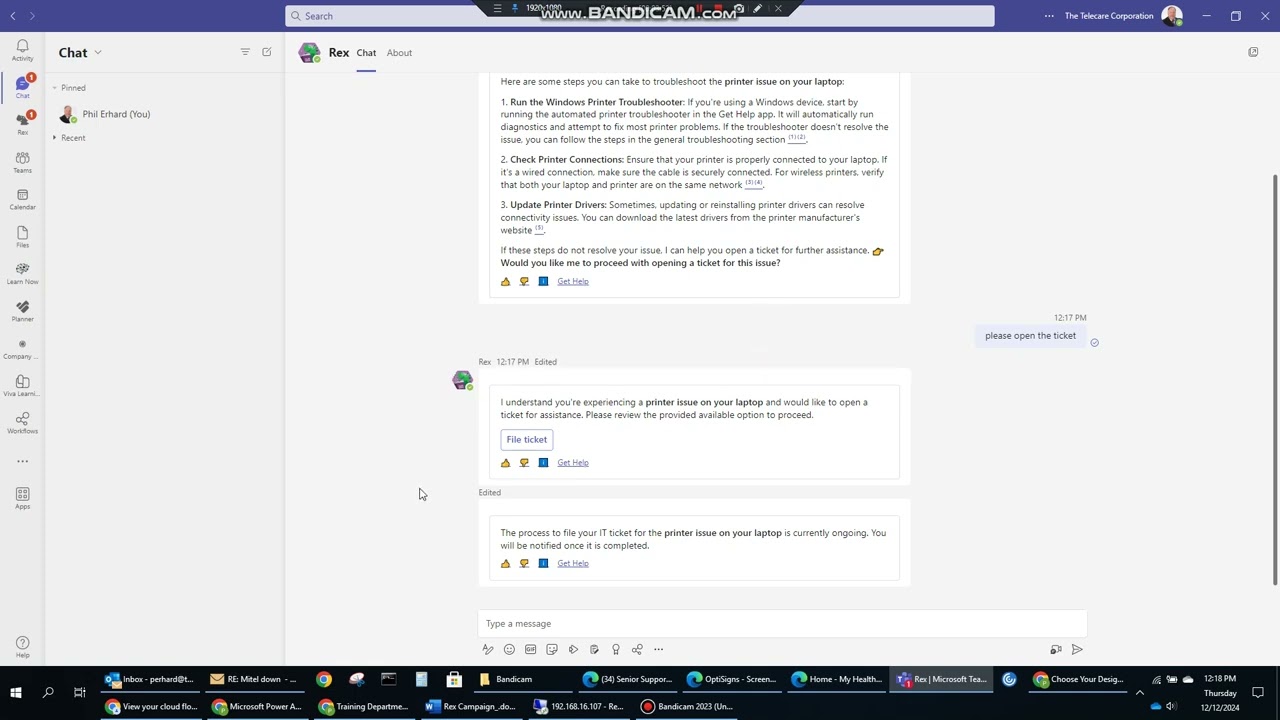Open Chat section in the left rail
The height and width of the screenshot is (720, 1280).
click(22, 88)
